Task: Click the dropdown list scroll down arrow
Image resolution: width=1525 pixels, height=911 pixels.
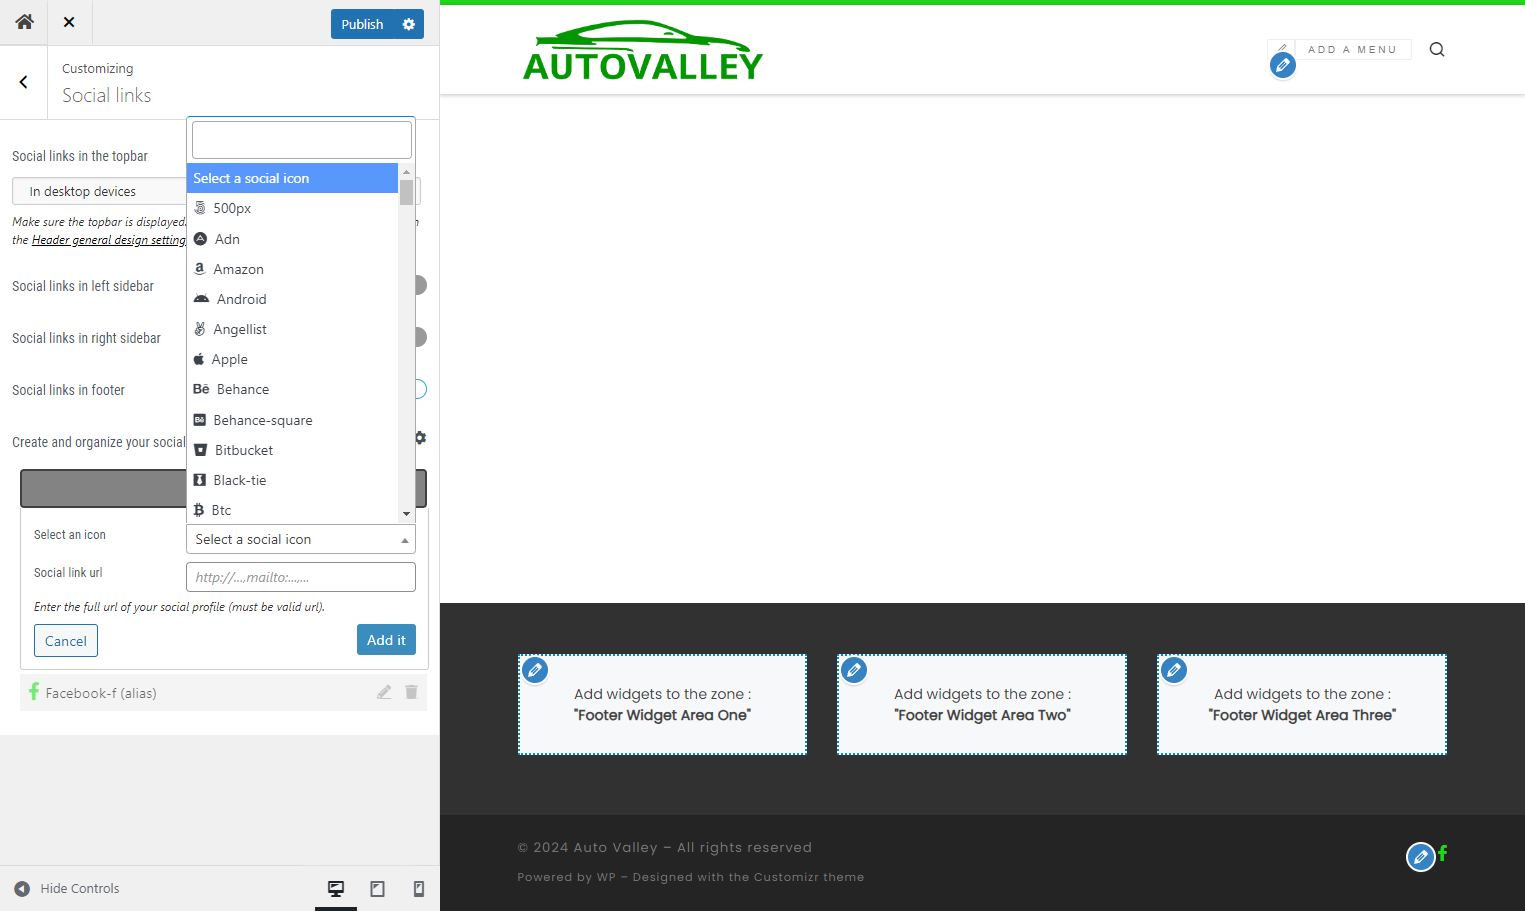Action: click(406, 514)
